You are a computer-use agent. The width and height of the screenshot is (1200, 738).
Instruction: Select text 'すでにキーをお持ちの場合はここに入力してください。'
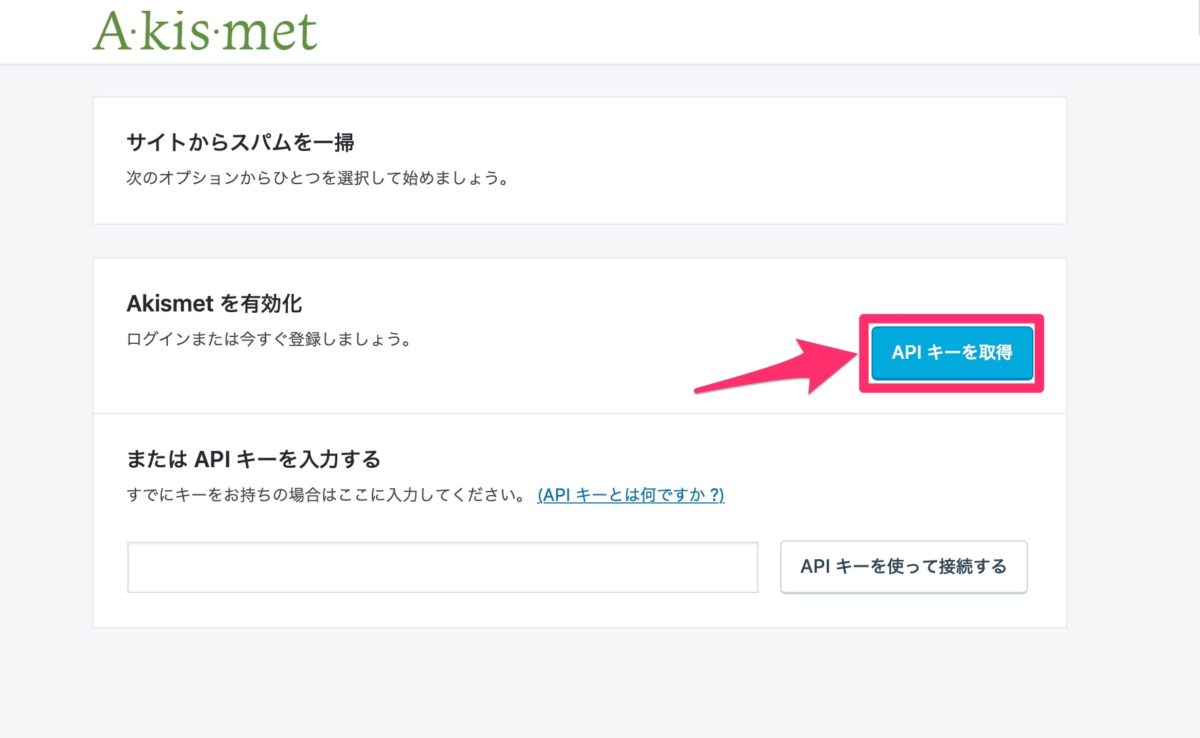(x=327, y=496)
